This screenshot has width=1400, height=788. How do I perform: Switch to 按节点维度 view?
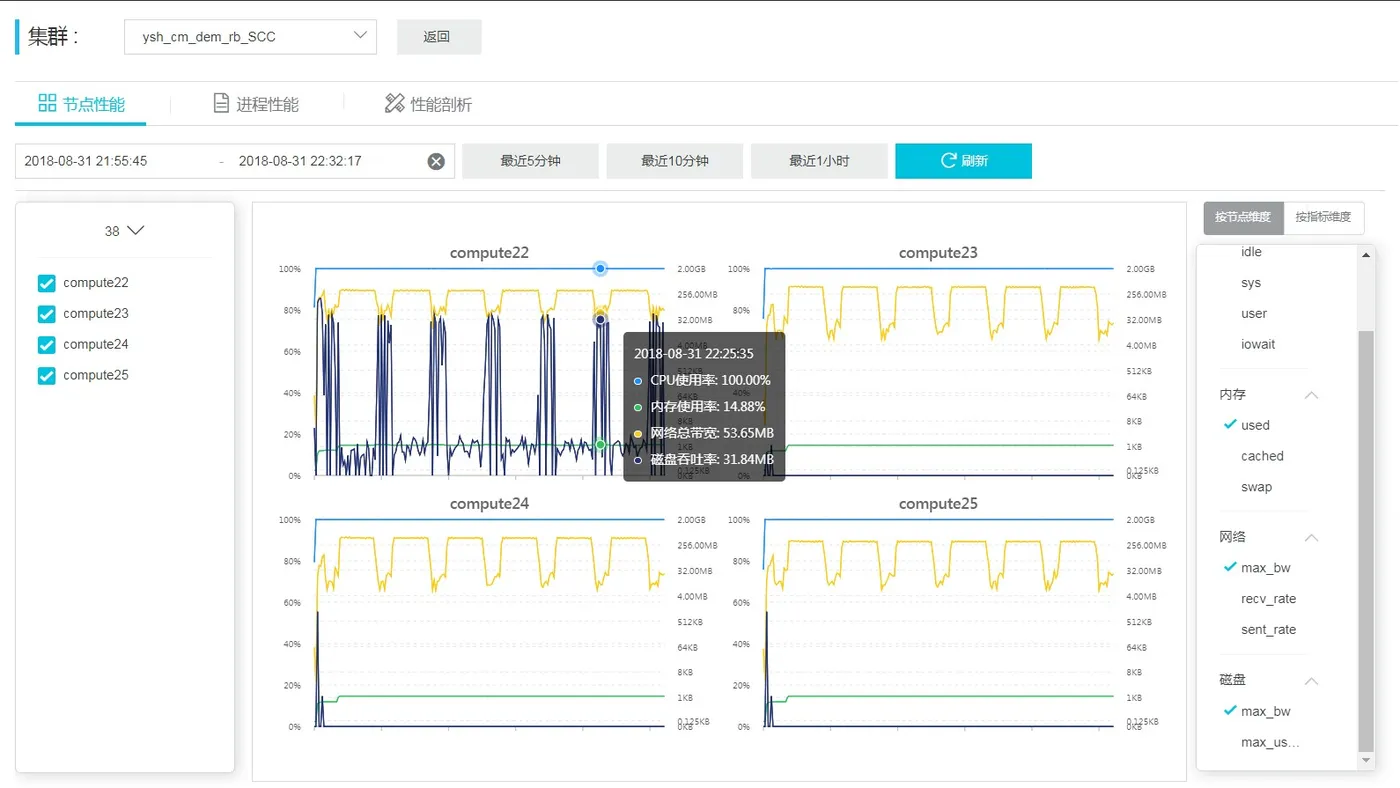1243,217
